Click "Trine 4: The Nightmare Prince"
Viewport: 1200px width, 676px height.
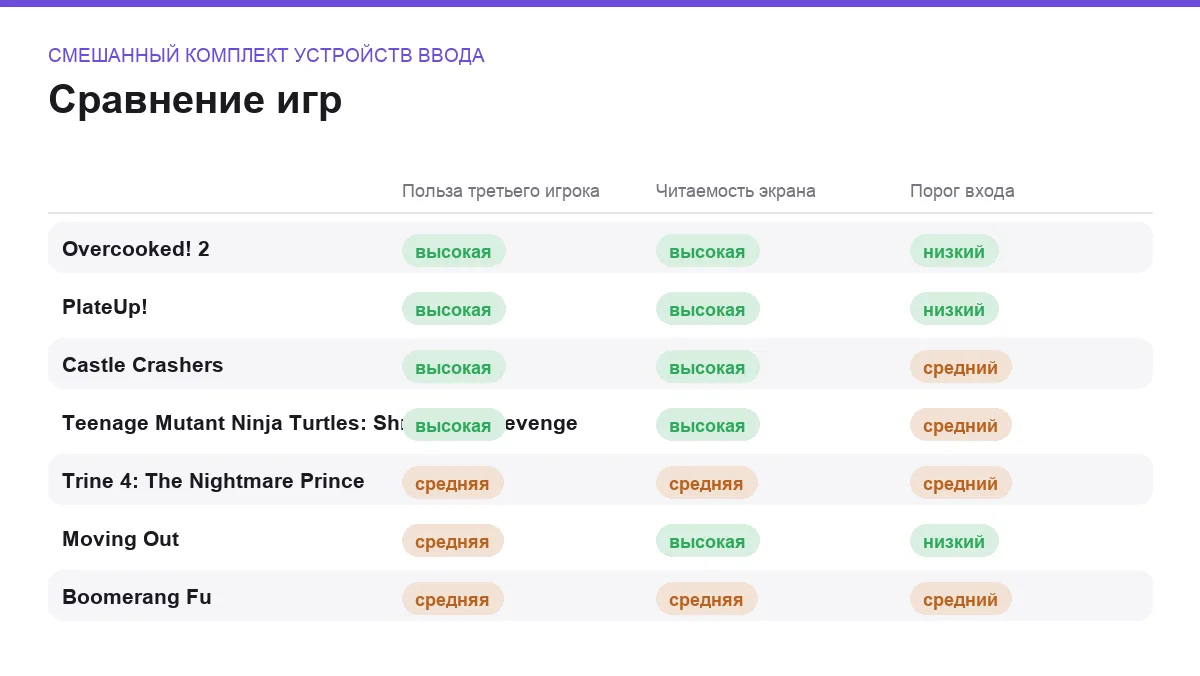(213, 481)
